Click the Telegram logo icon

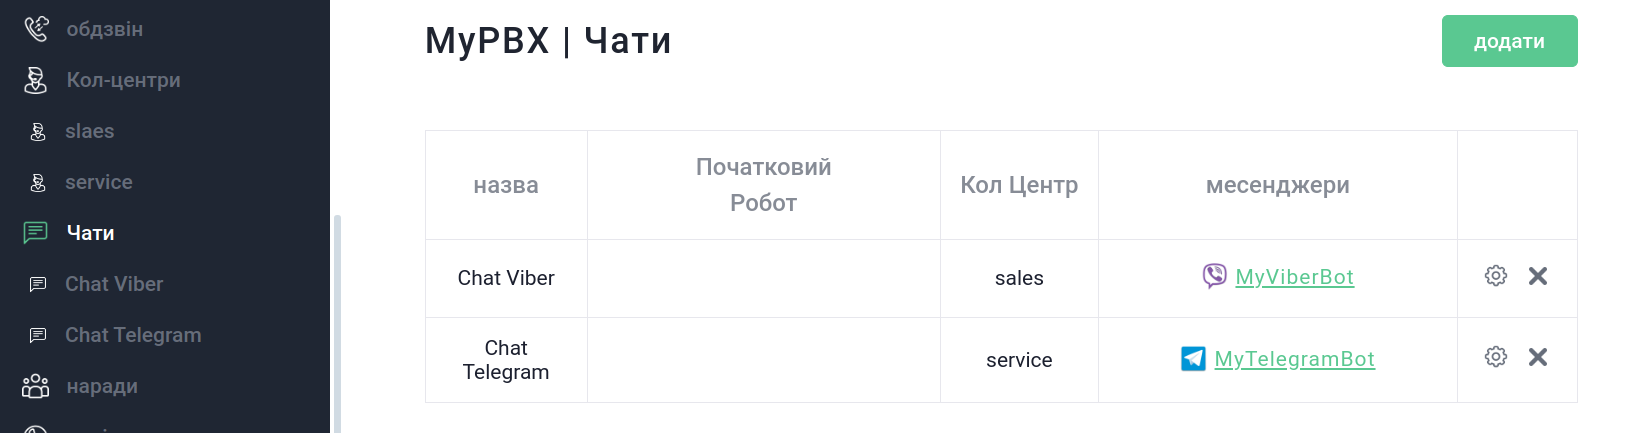[x=1193, y=358]
